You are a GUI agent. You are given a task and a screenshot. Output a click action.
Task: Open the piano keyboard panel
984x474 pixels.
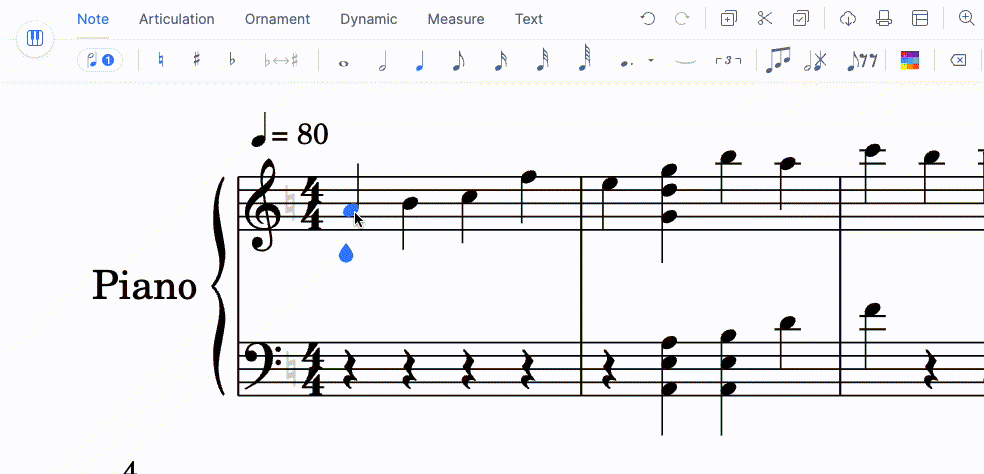click(x=35, y=39)
